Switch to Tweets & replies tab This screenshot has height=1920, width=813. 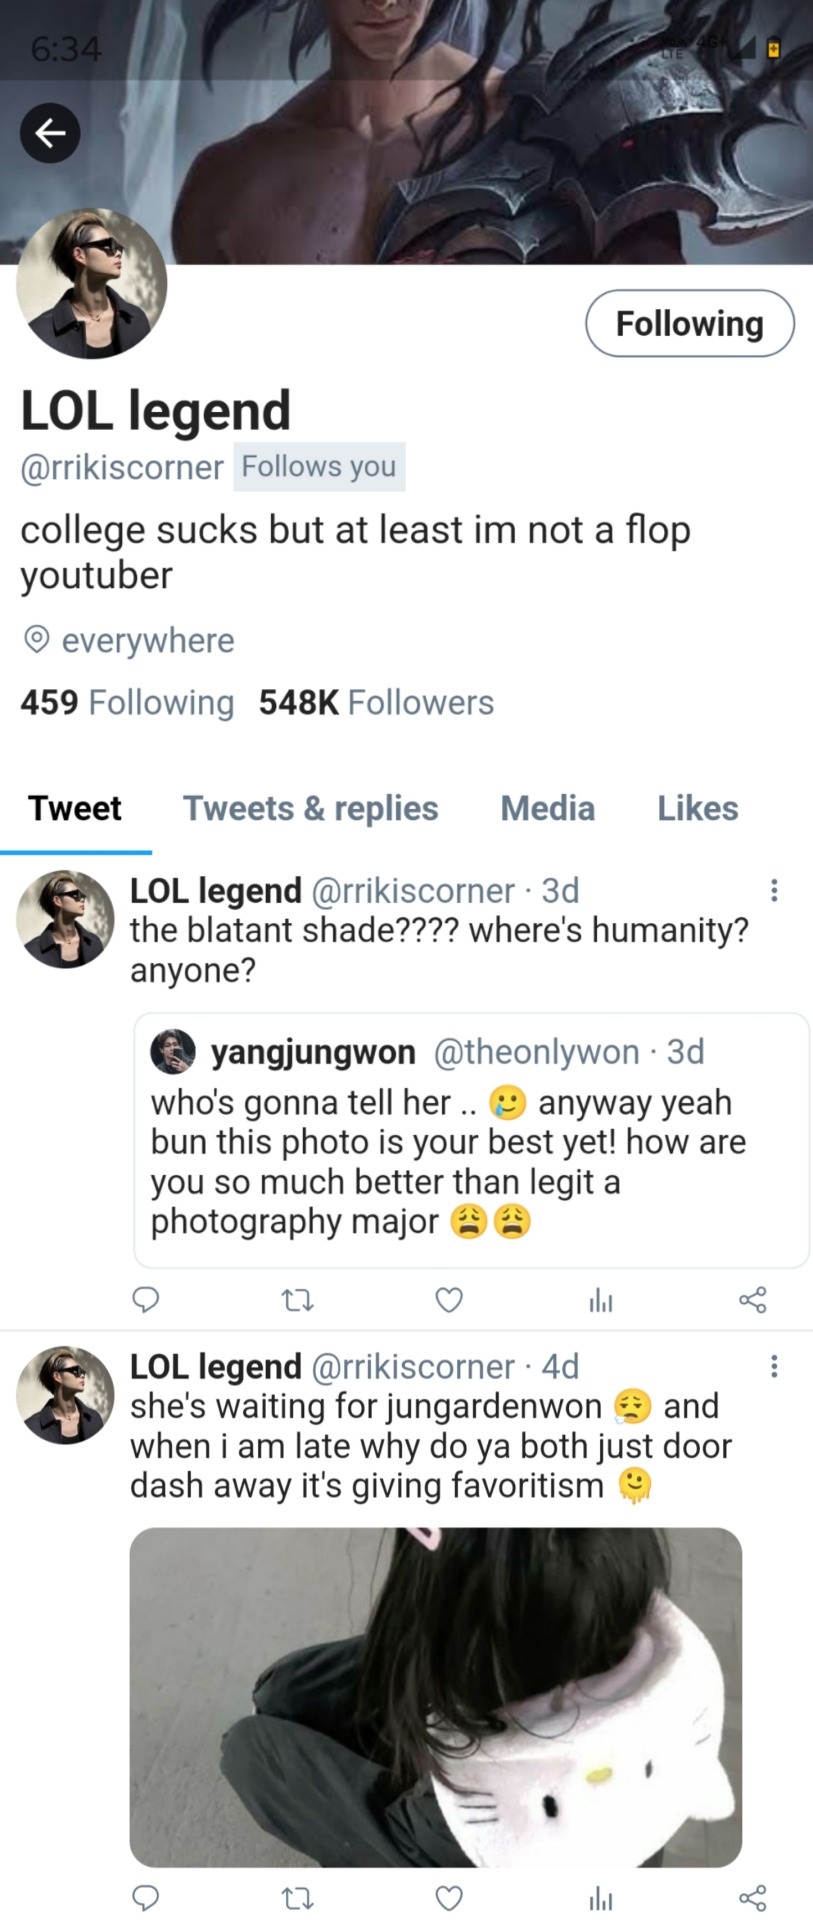tap(310, 808)
